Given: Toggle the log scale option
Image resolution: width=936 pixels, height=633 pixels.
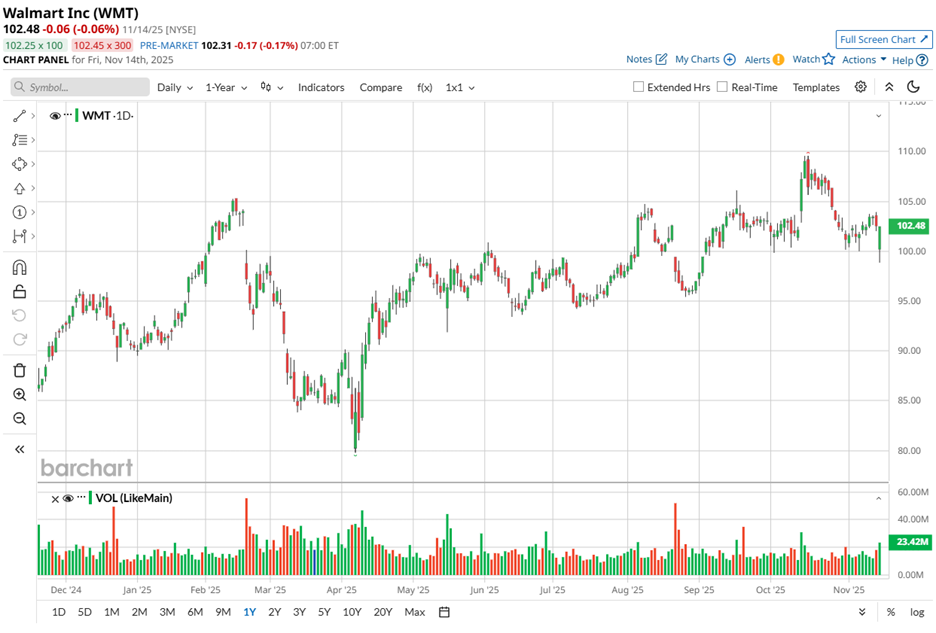Looking at the screenshot, I should pos(915,612).
